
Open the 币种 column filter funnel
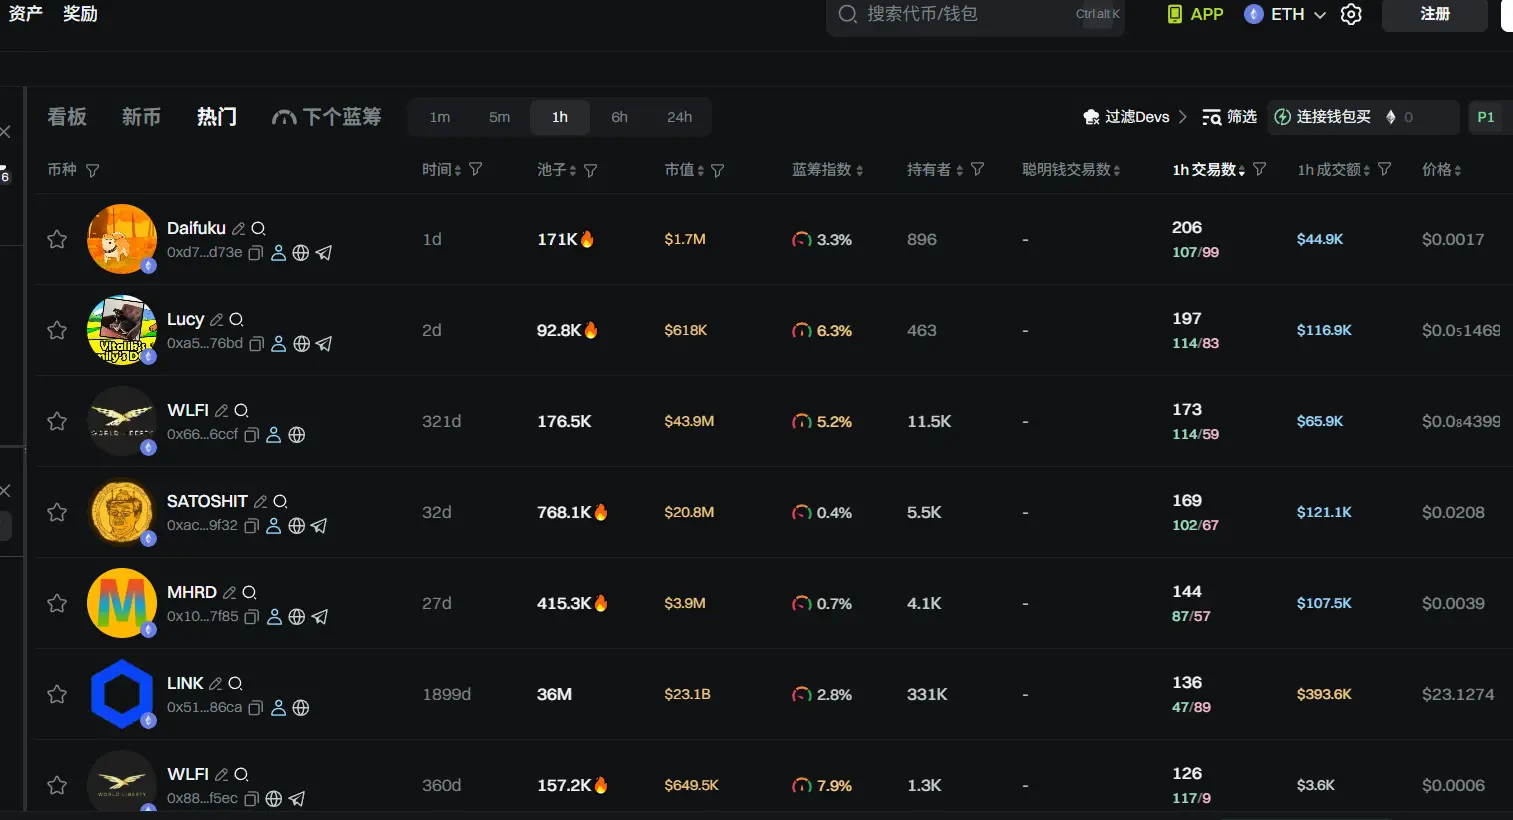coord(93,171)
